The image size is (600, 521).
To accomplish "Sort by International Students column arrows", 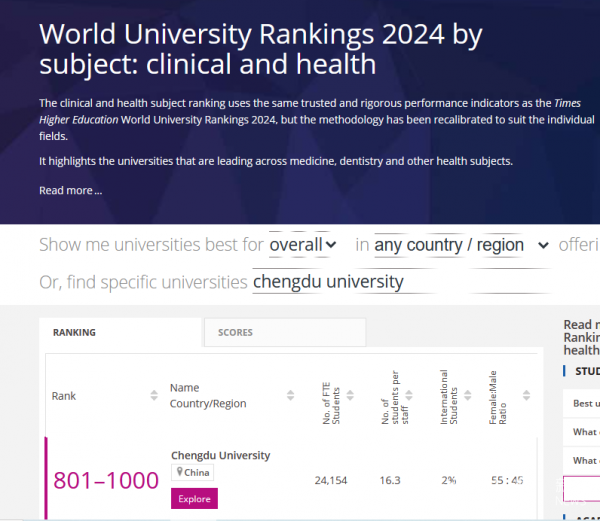I will click(x=468, y=395).
